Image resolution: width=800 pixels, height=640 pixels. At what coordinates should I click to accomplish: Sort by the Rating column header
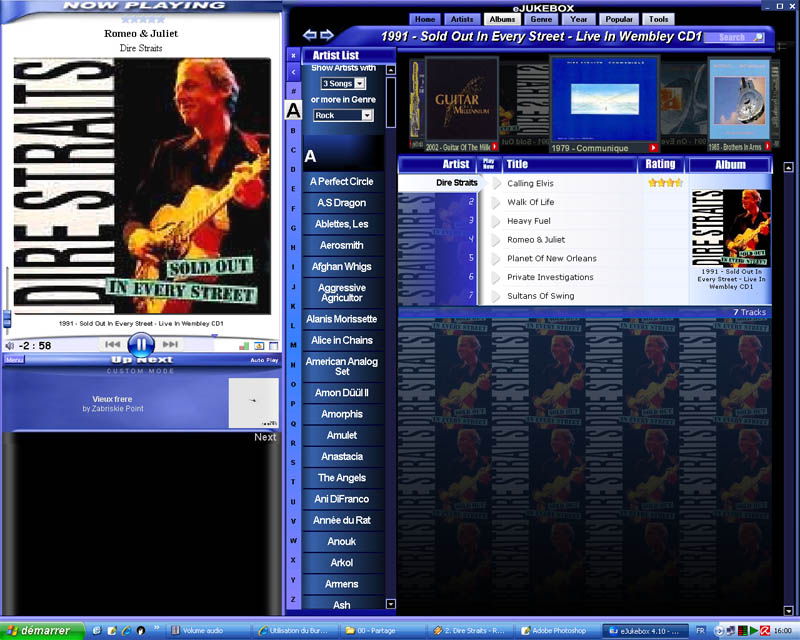click(x=660, y=164)
